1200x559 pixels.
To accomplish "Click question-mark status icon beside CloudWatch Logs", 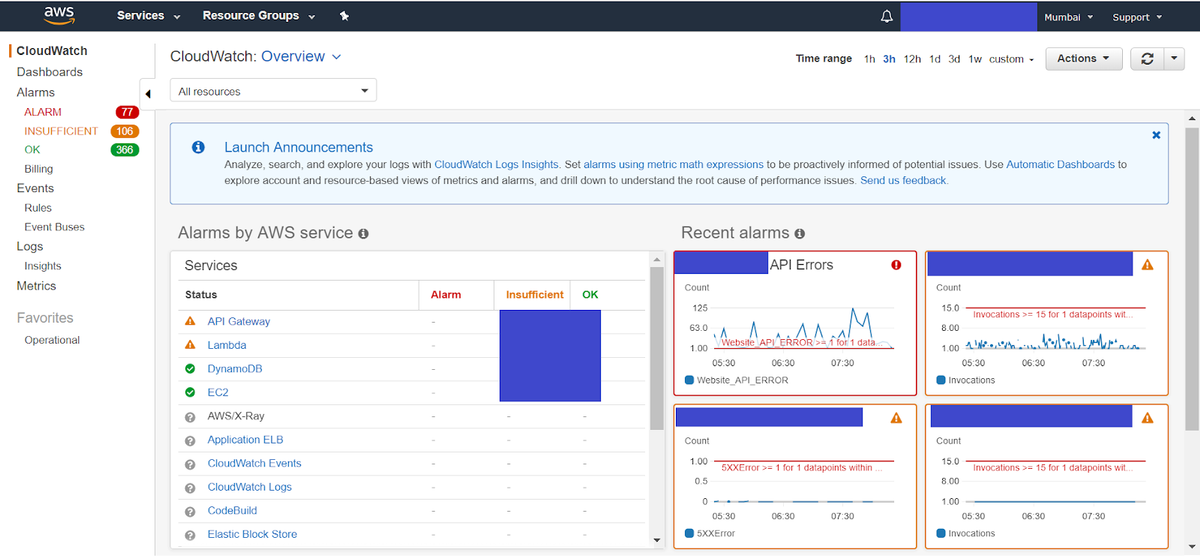I will [190, 488].
